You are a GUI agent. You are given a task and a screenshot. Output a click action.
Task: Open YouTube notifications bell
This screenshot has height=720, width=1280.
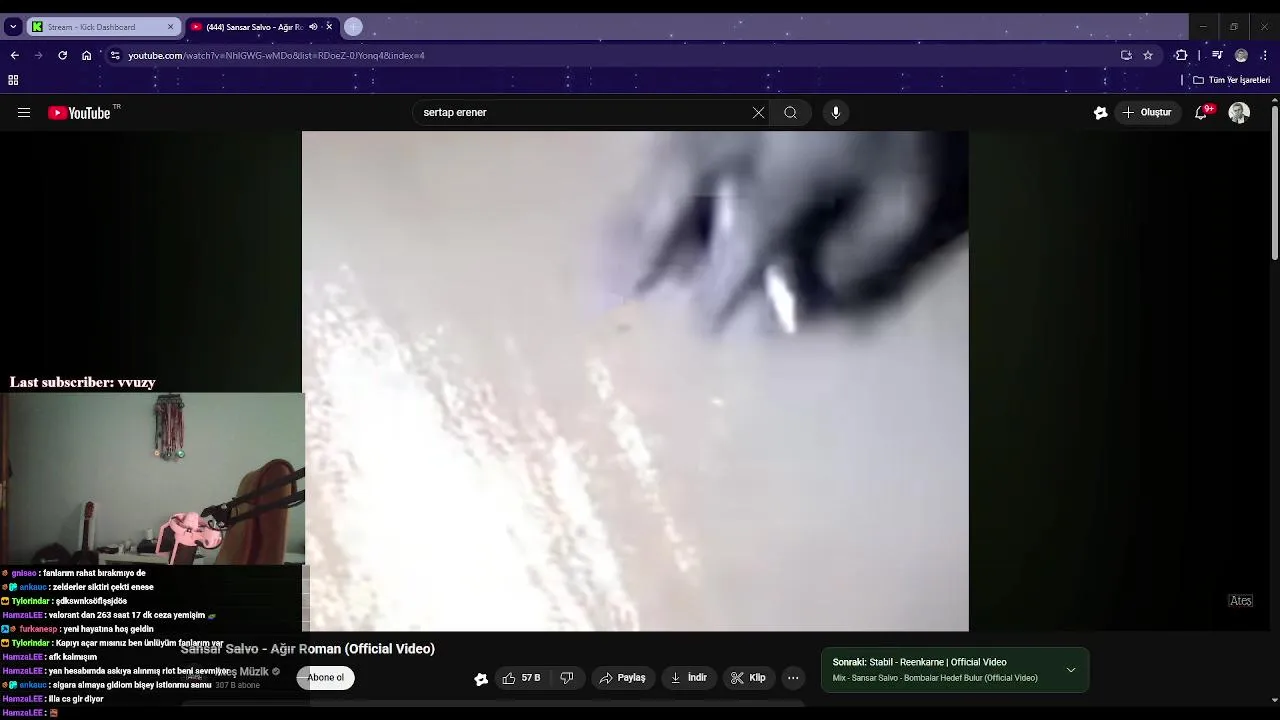click(x=1201, y=113)
